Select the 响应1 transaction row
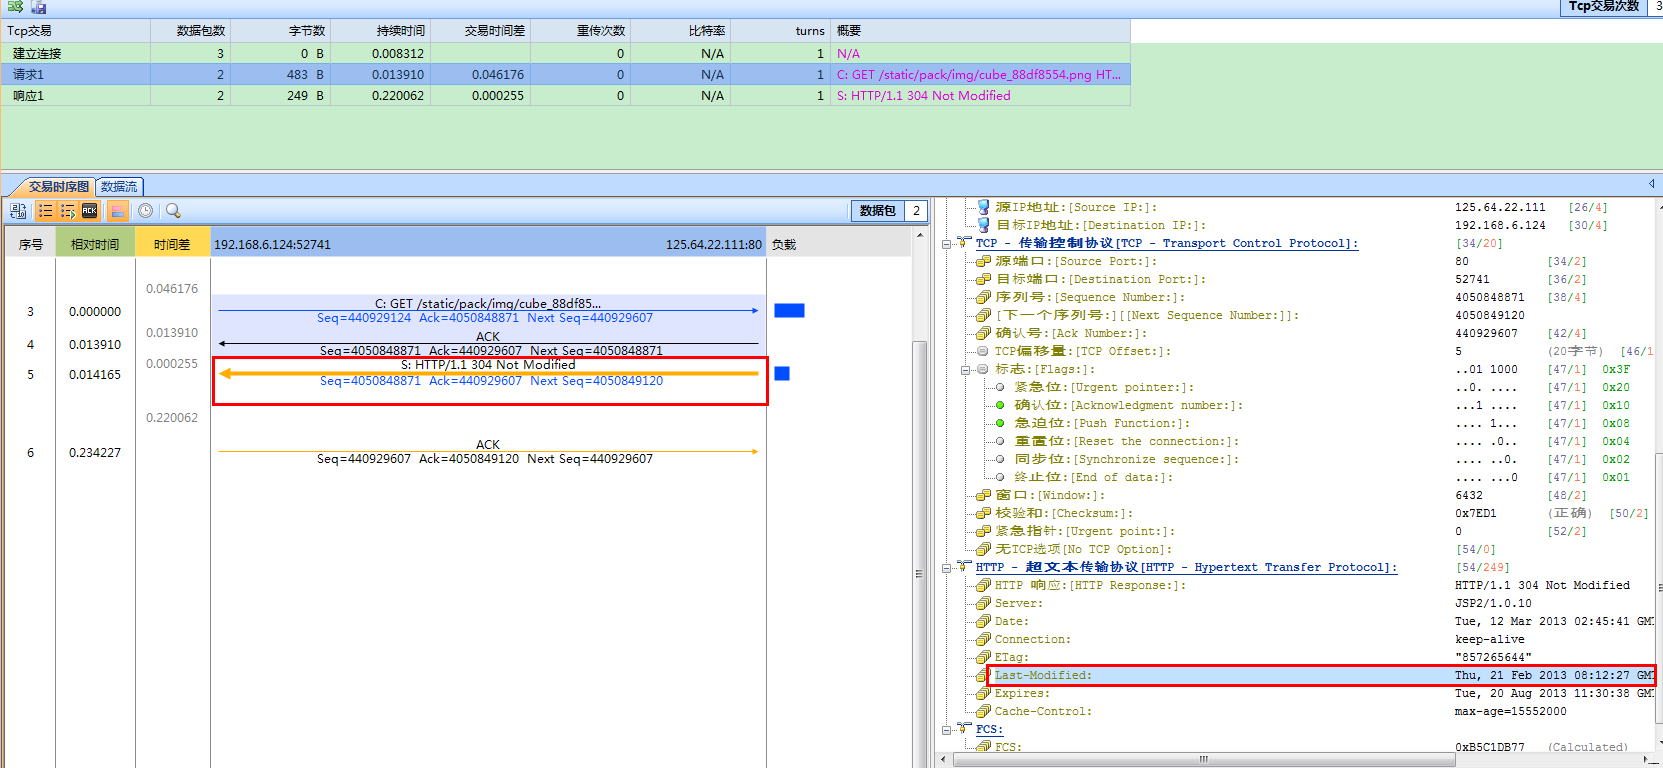Screen dimensions: 1663x768 pos(566,95)
